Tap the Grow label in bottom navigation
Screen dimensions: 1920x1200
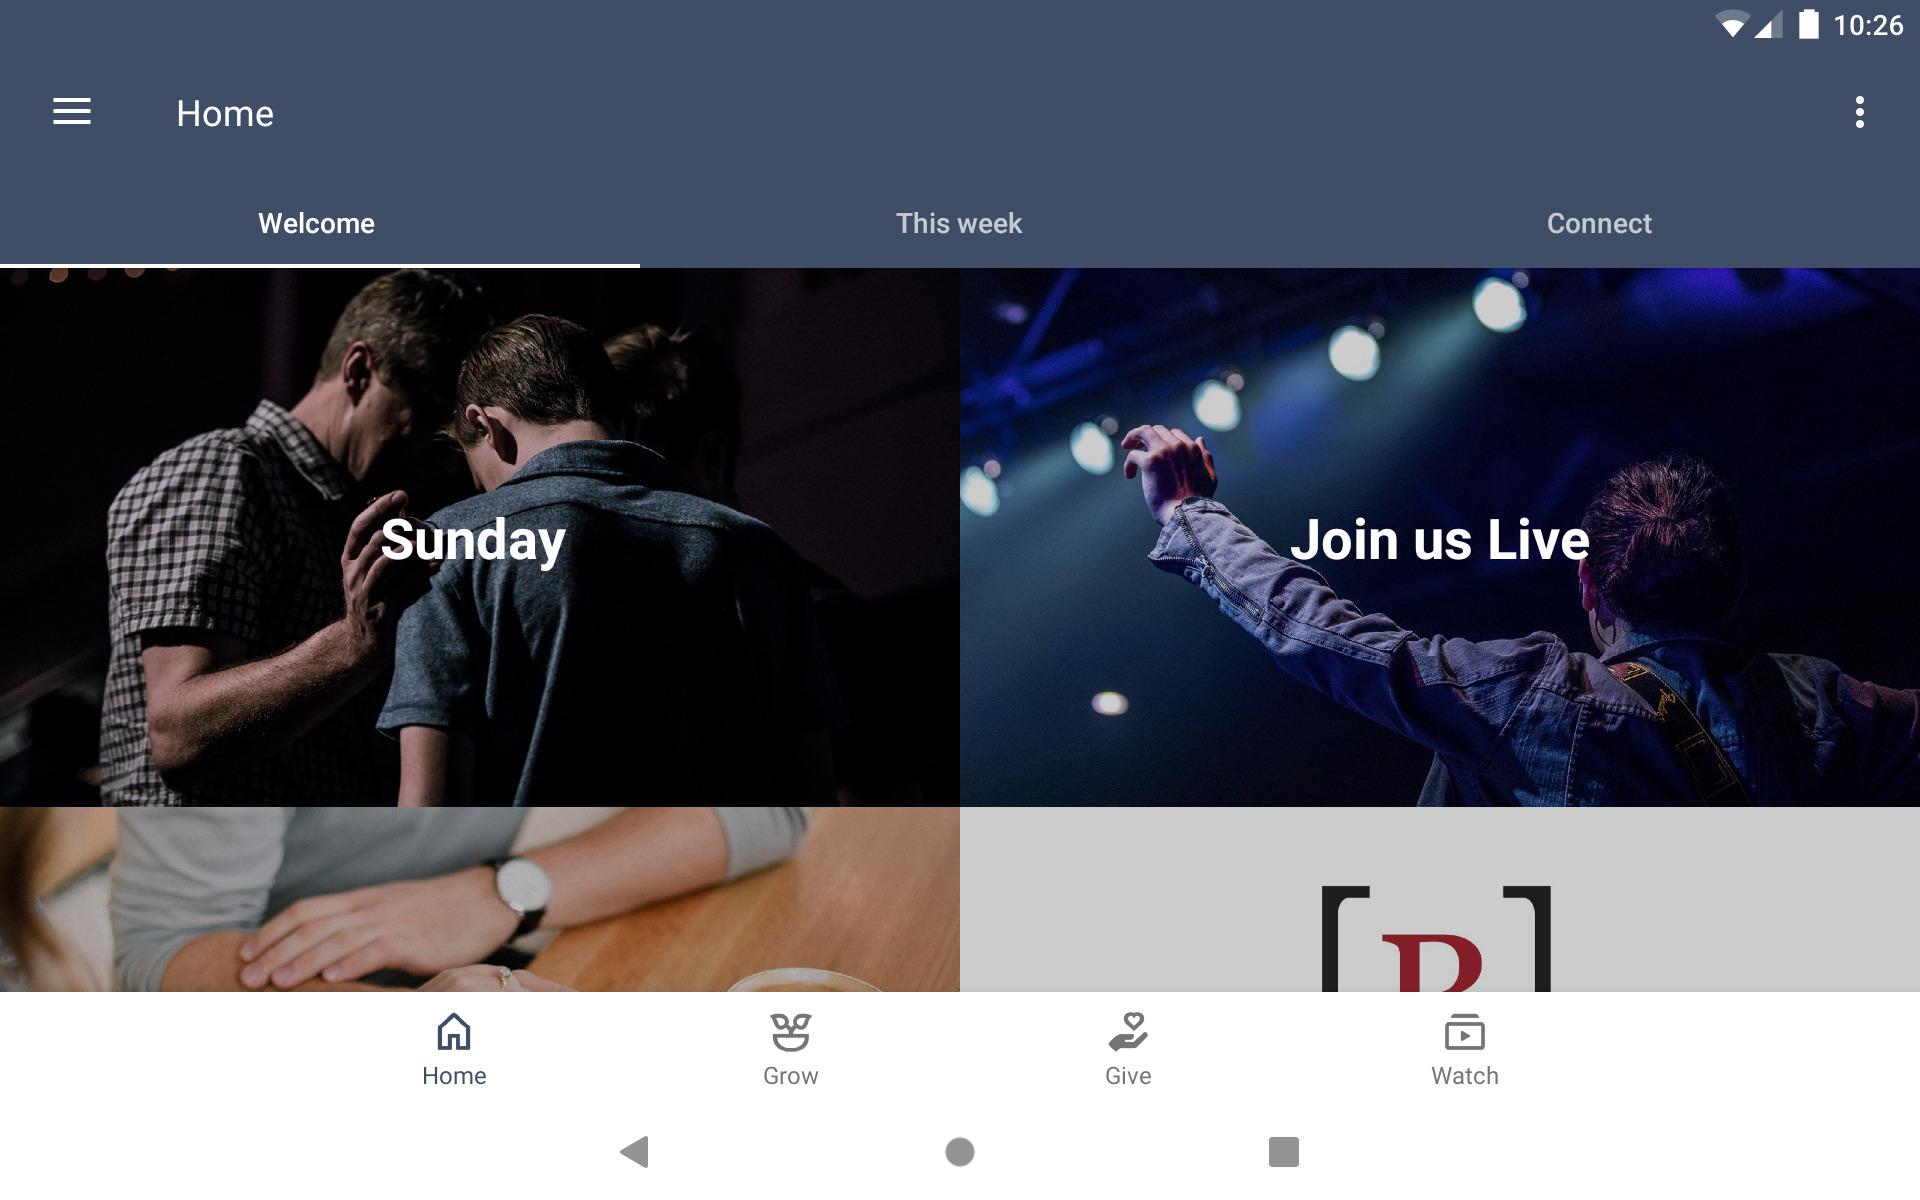click(790, 1076)
